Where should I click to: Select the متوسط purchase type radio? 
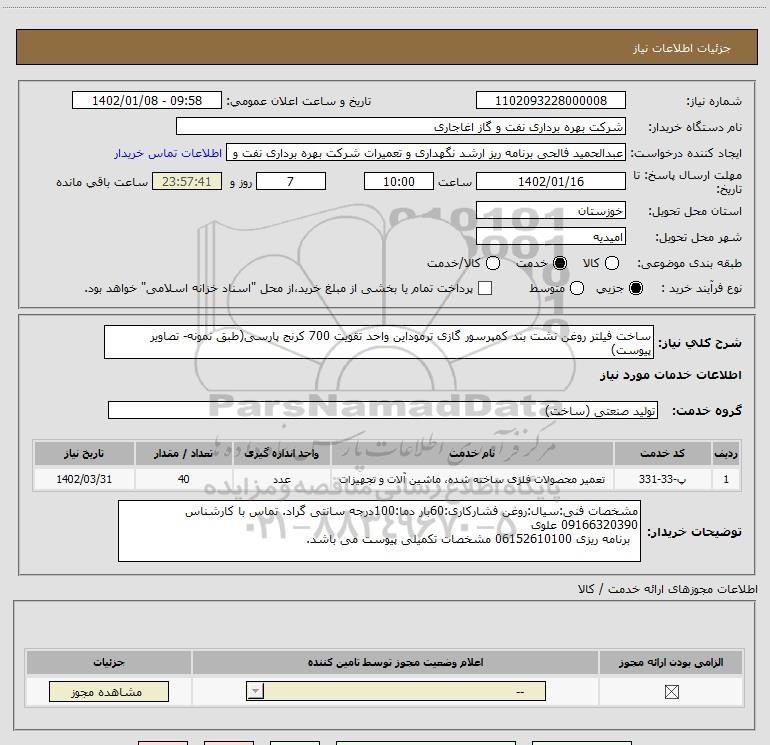577,288
